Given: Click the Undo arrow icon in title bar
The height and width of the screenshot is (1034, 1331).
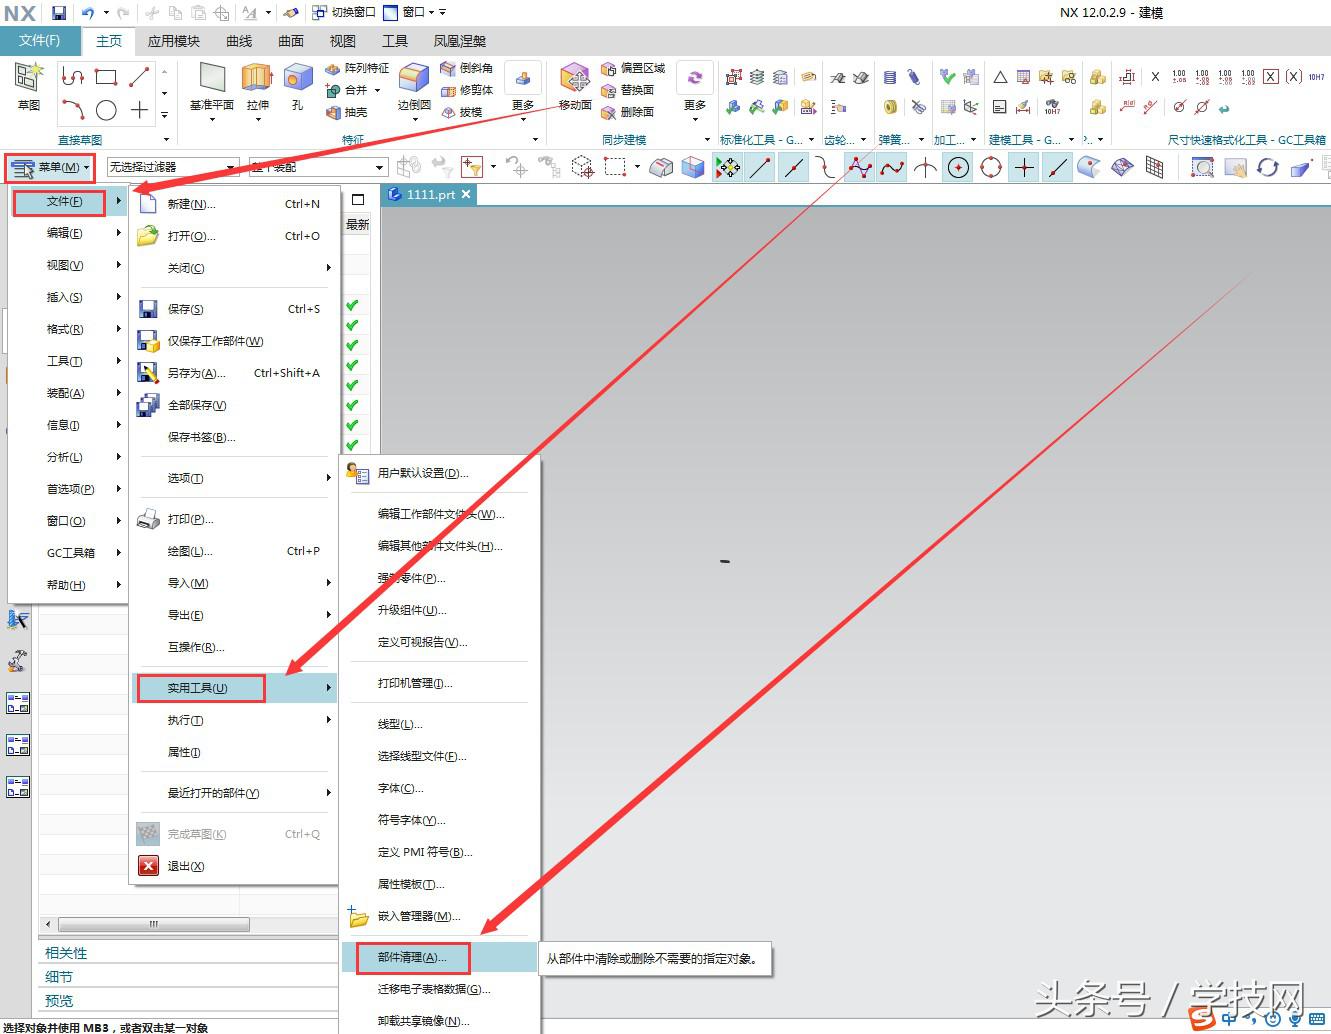Looking at the screenshot, I should (x=88, y=13).
